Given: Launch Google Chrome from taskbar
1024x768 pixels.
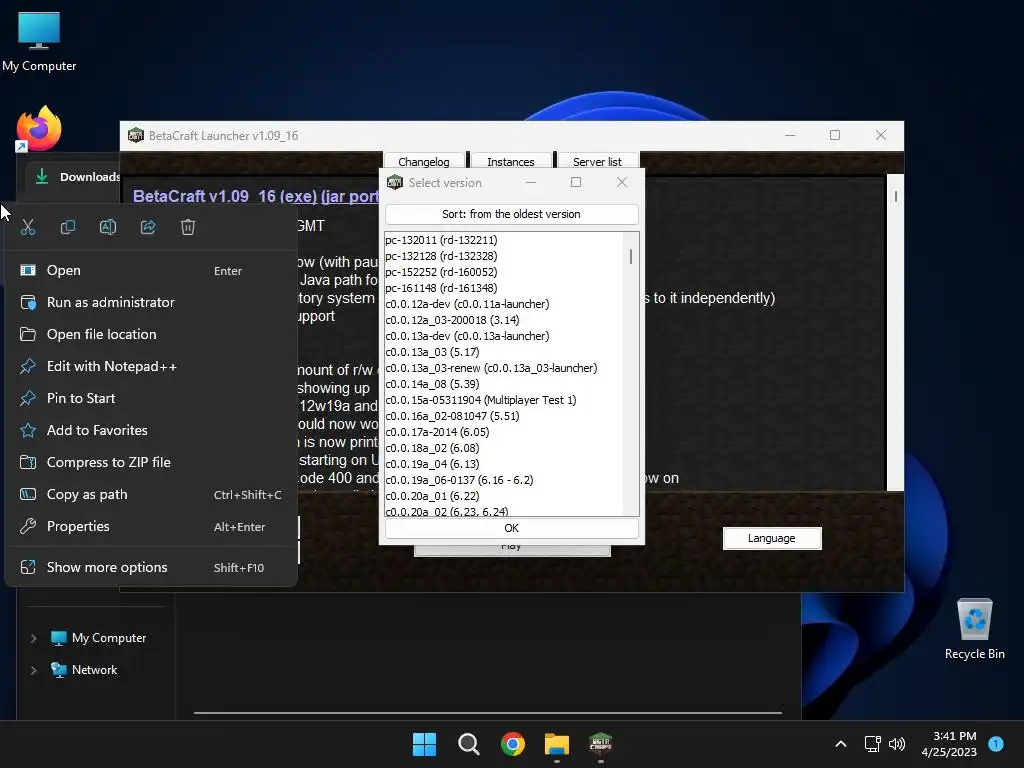Looking at the screenshot, I should [513, 744].
